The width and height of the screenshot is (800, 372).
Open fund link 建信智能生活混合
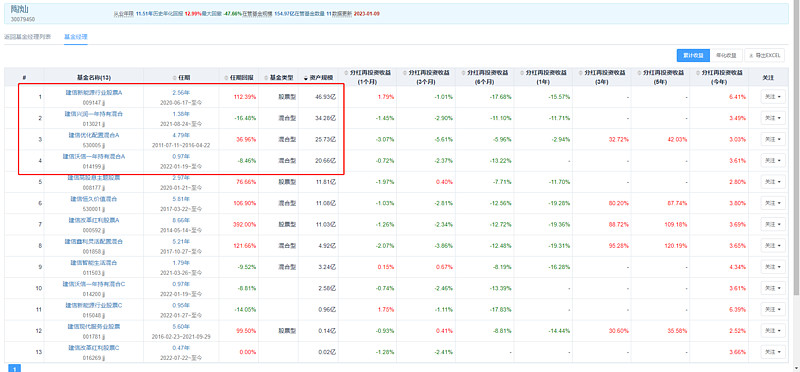94,263
